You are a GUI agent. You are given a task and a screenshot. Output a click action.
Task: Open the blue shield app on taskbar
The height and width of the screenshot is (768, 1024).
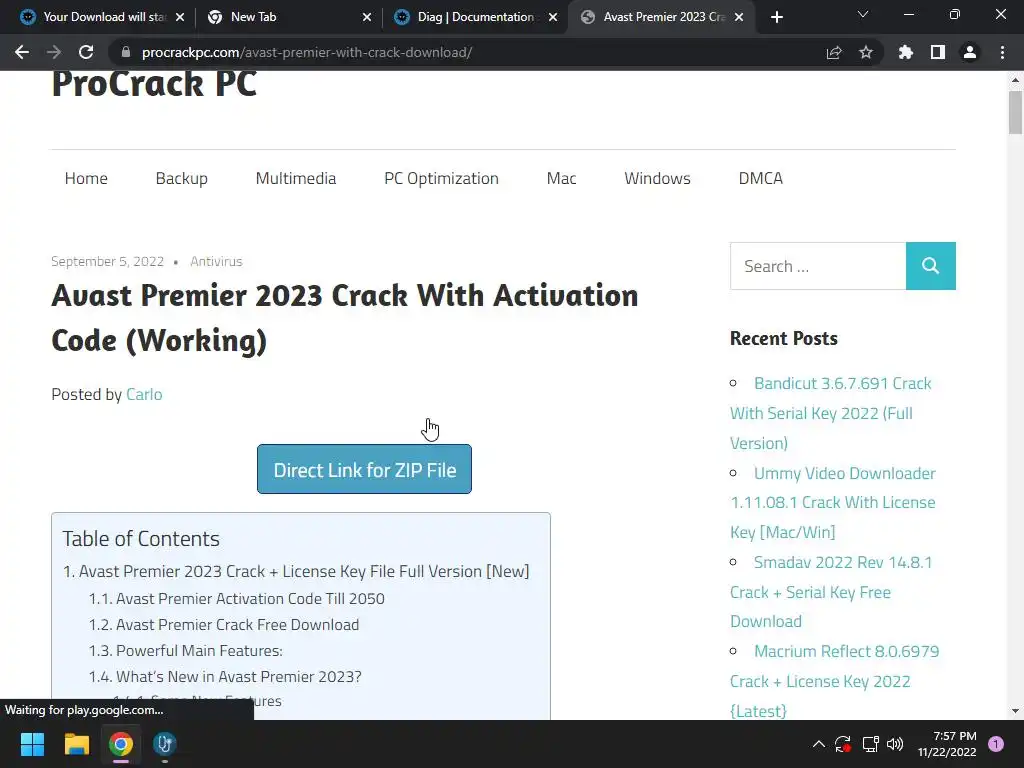[165, 744]
